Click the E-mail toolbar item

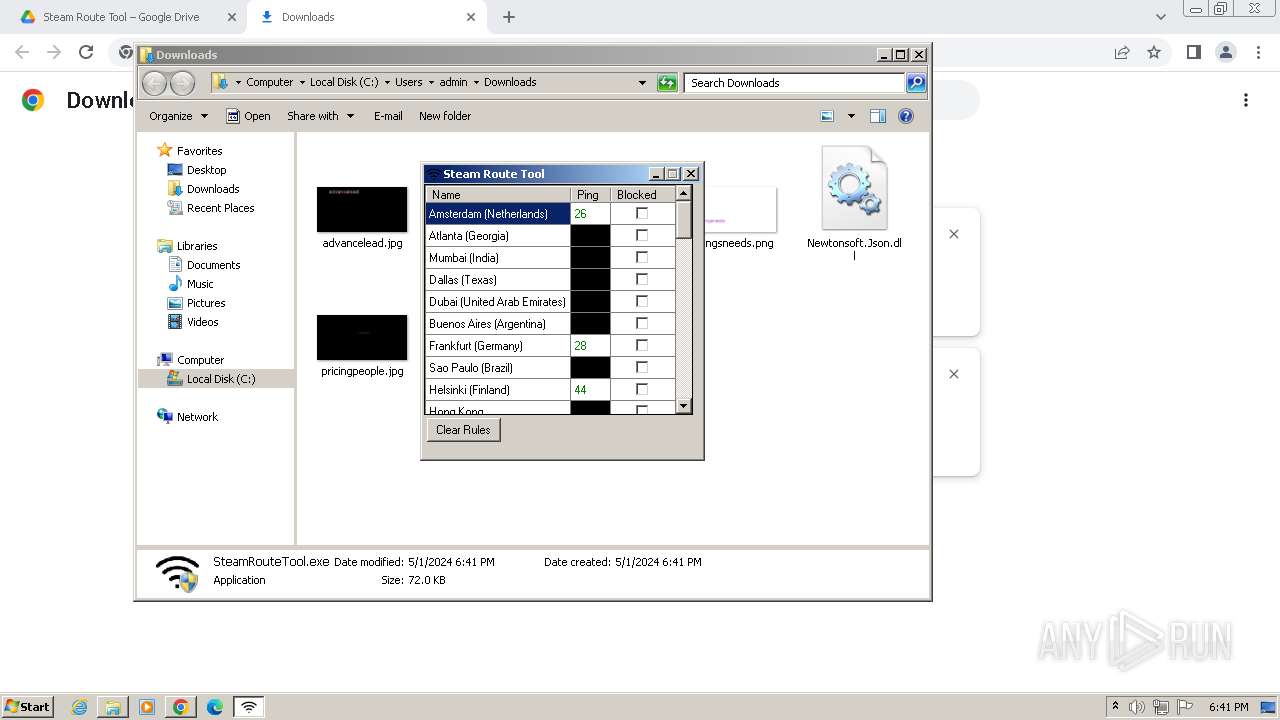[x=388, y=116]
